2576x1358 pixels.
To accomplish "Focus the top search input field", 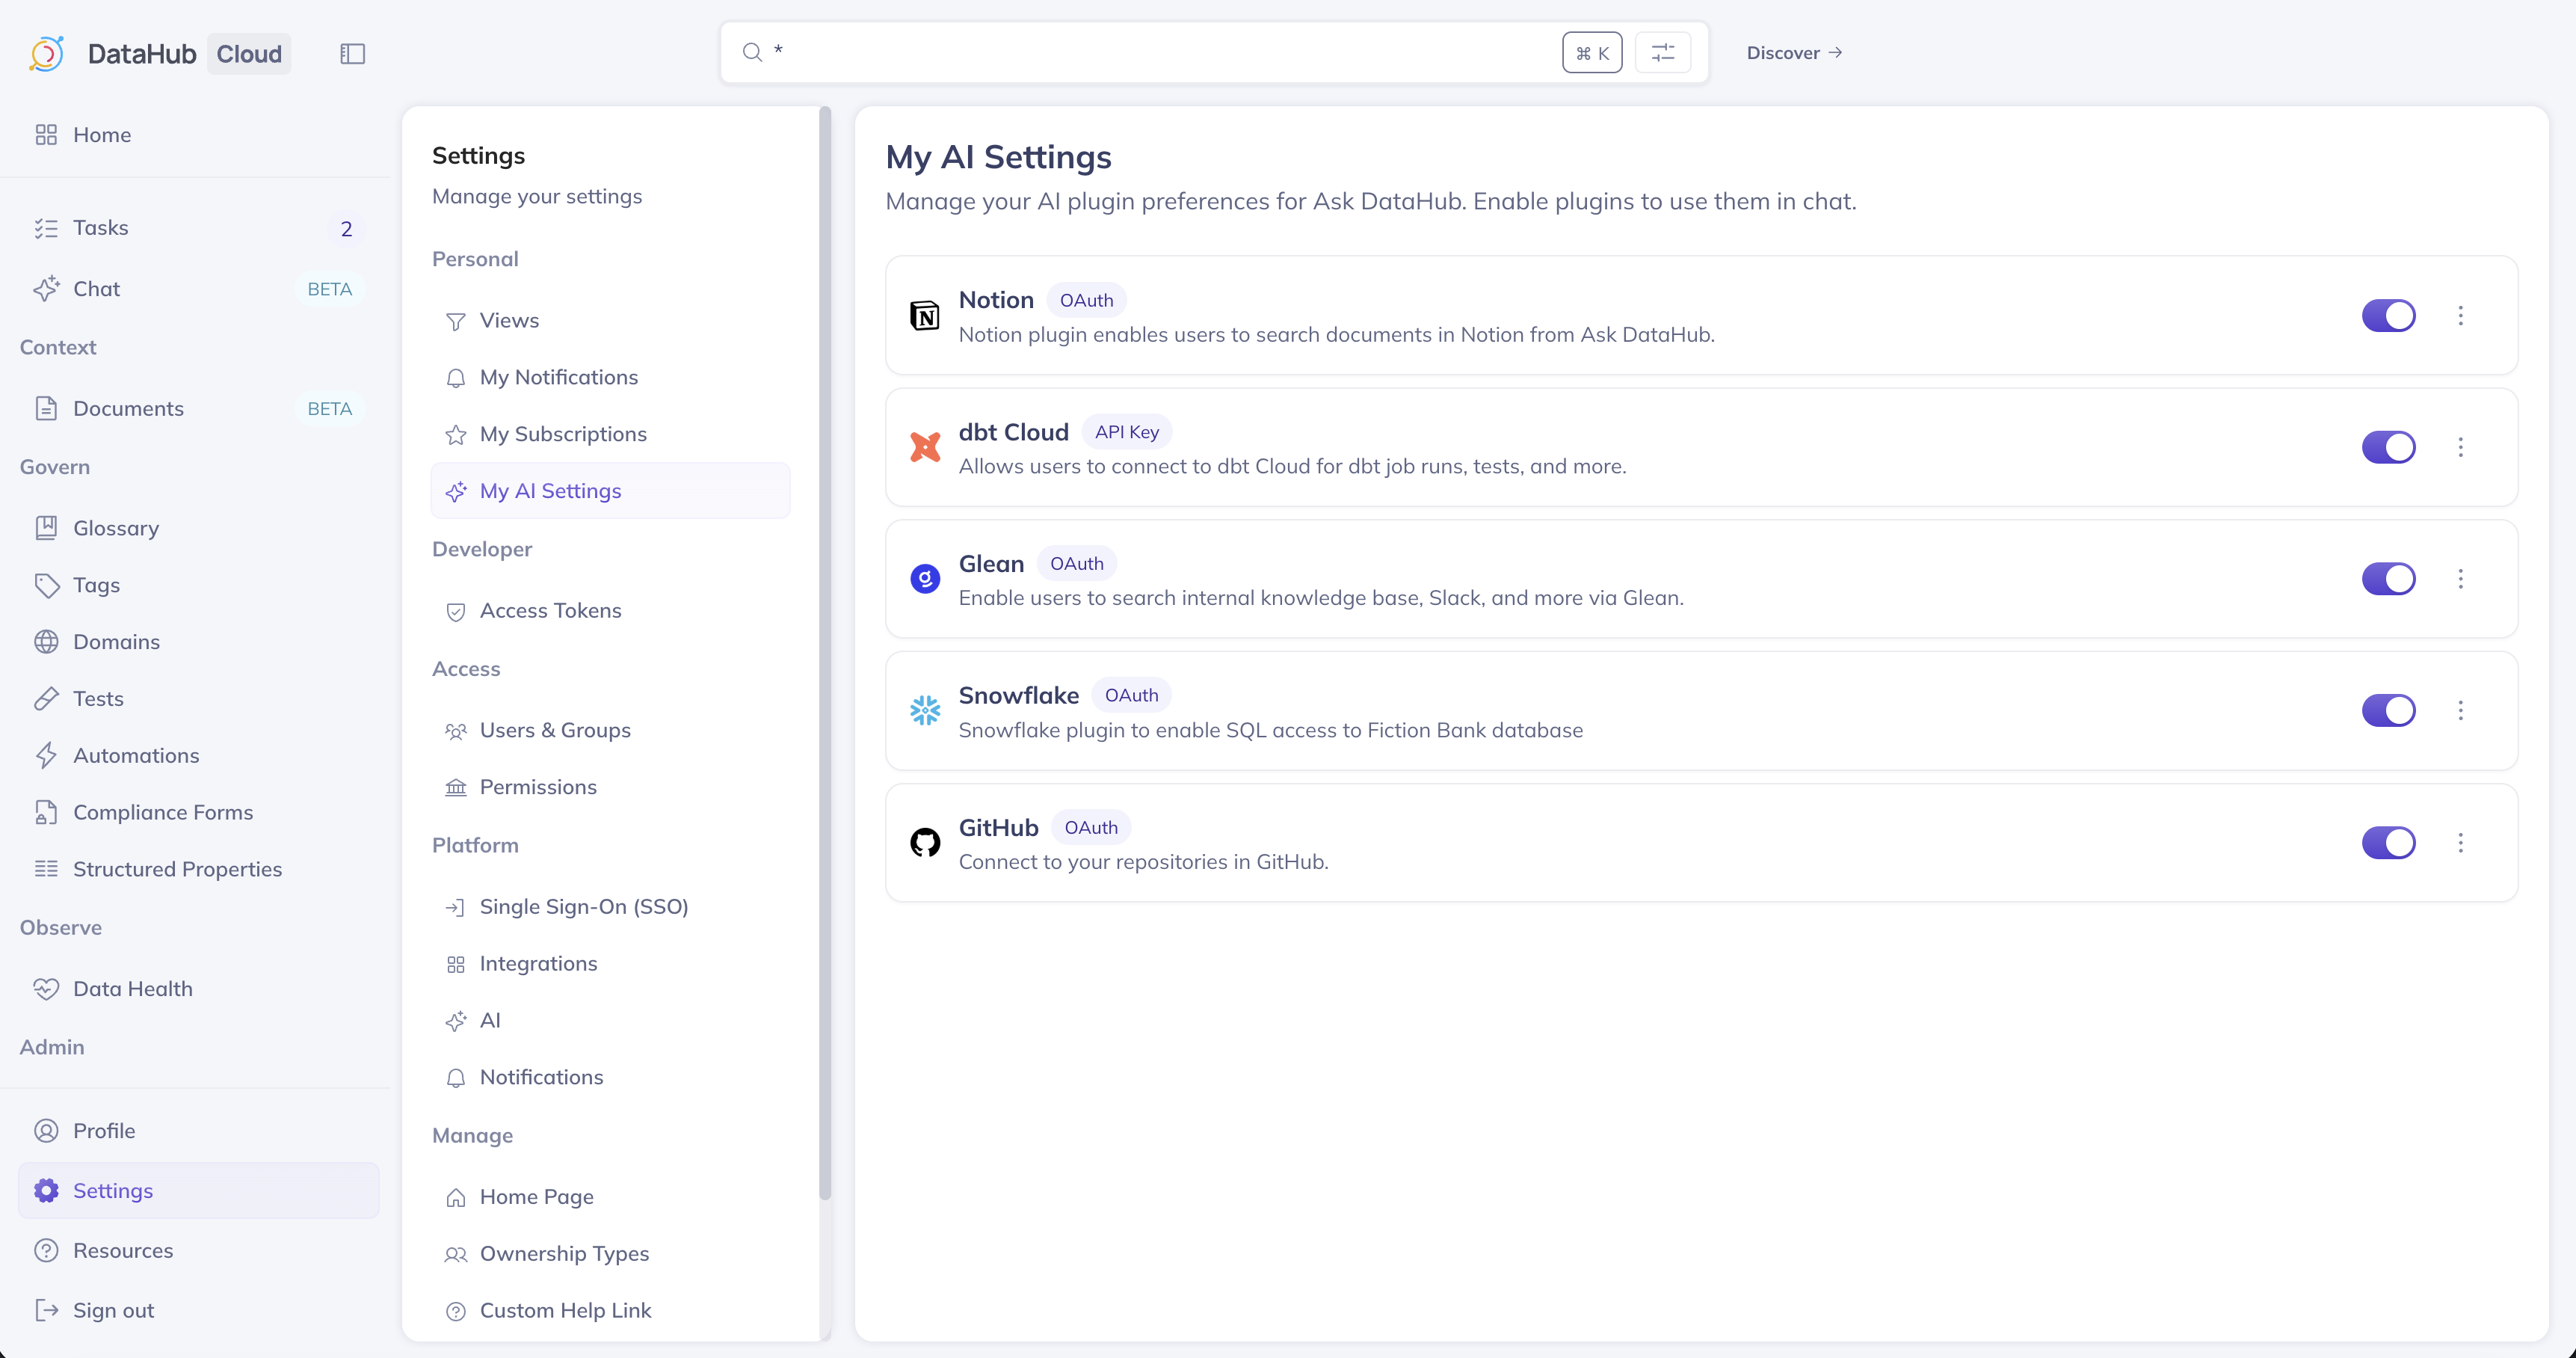I will pyautogui.click(x=1150, y=52).
